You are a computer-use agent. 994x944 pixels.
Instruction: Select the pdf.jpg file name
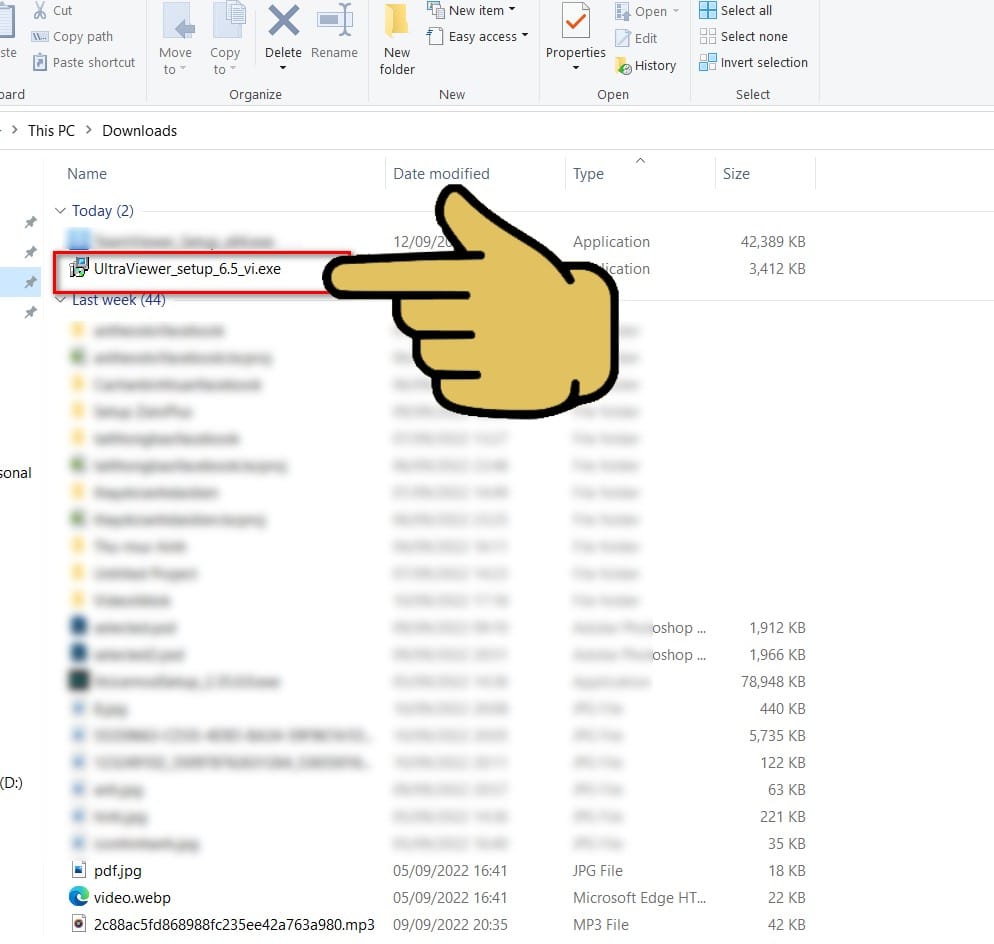pyautogui.click(x=118, y=870)
